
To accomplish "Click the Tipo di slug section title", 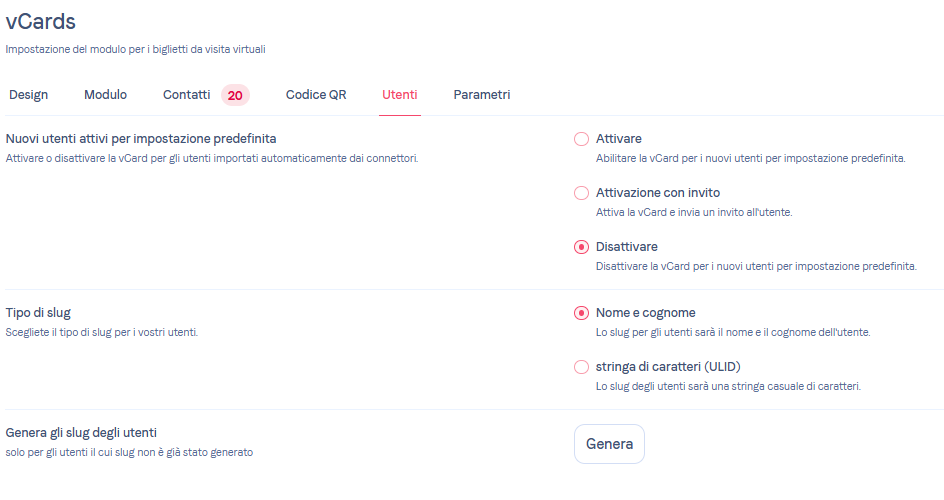I will [38, 313].
